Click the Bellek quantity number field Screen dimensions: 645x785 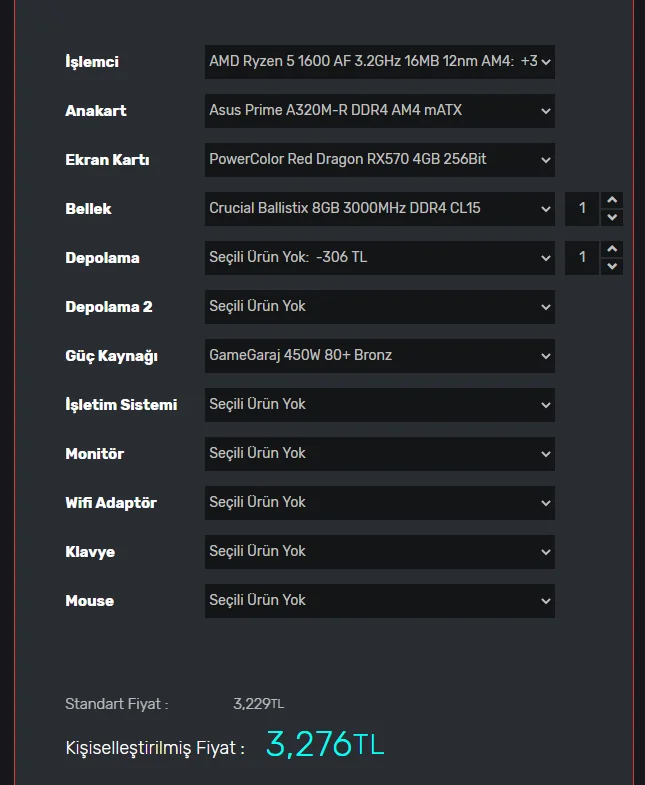click(583, 208)
